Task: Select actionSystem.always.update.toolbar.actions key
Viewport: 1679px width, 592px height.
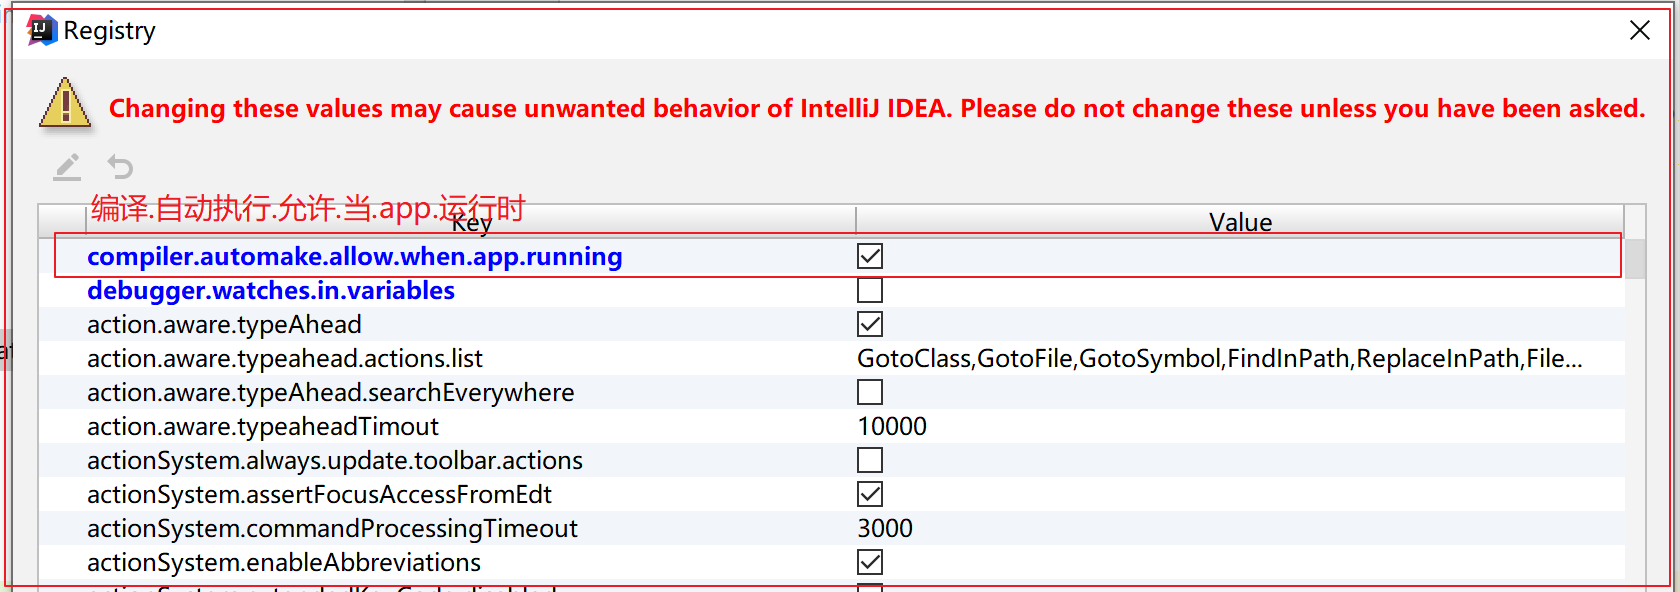Action: tap(335, 461)
